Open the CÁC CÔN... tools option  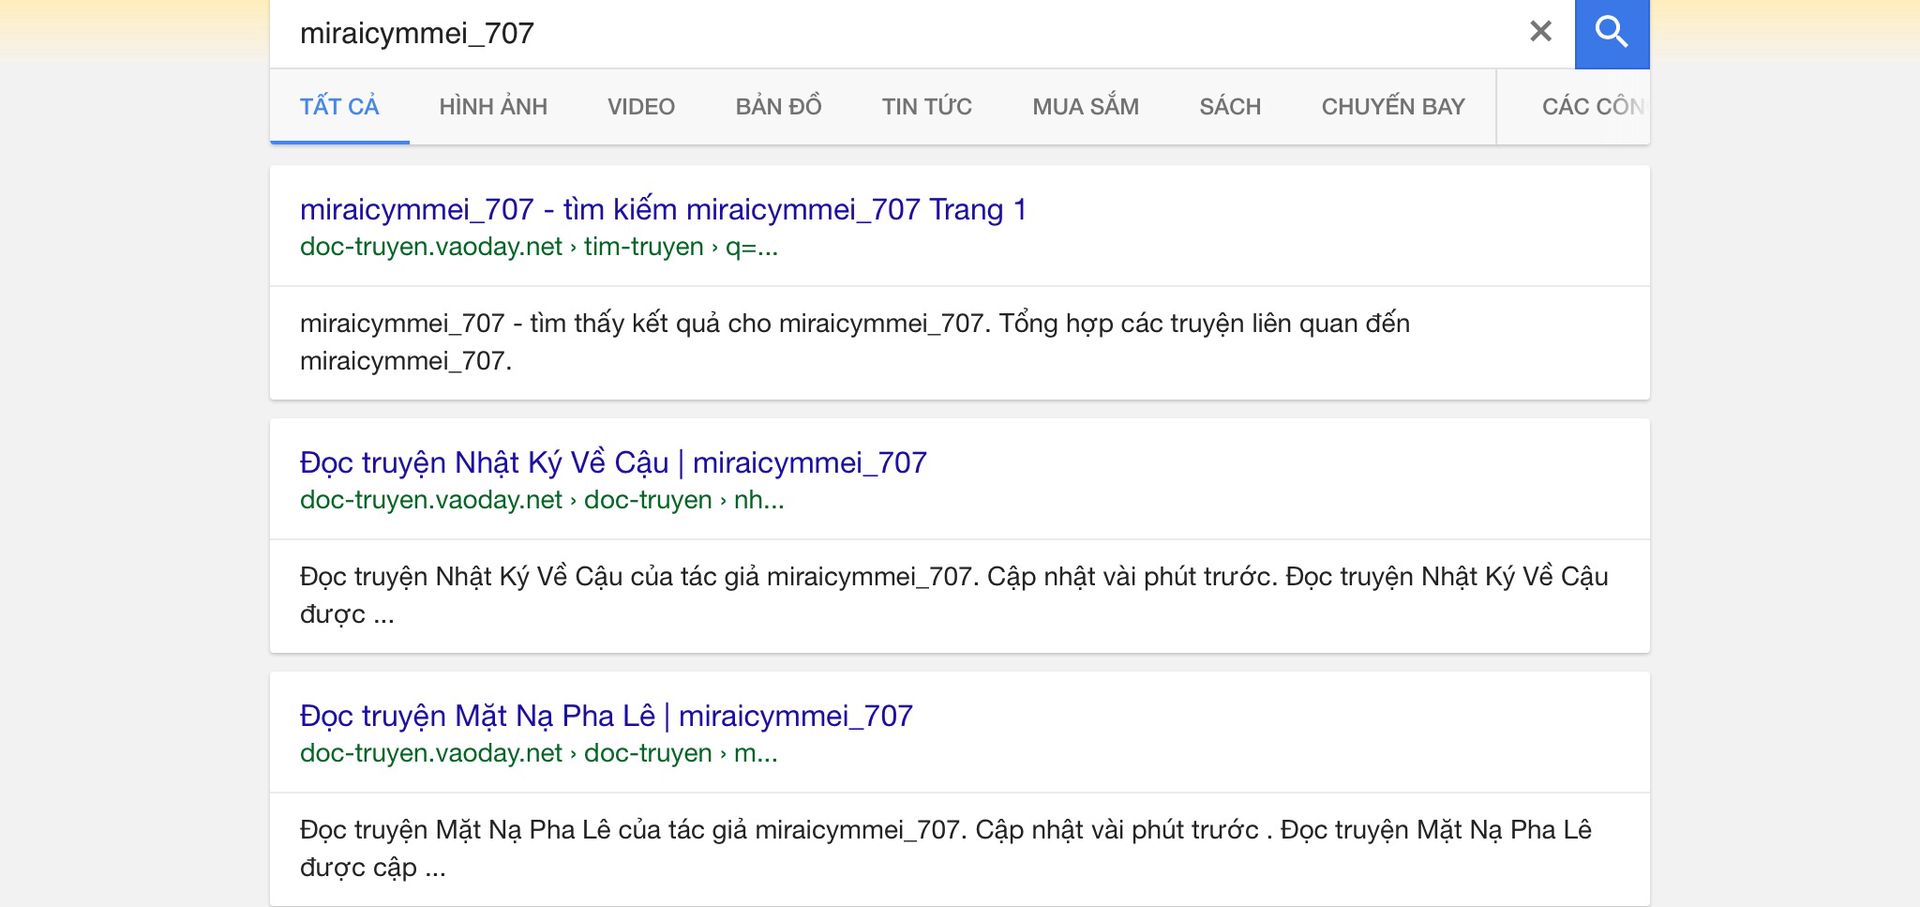tap(1592, 106)
